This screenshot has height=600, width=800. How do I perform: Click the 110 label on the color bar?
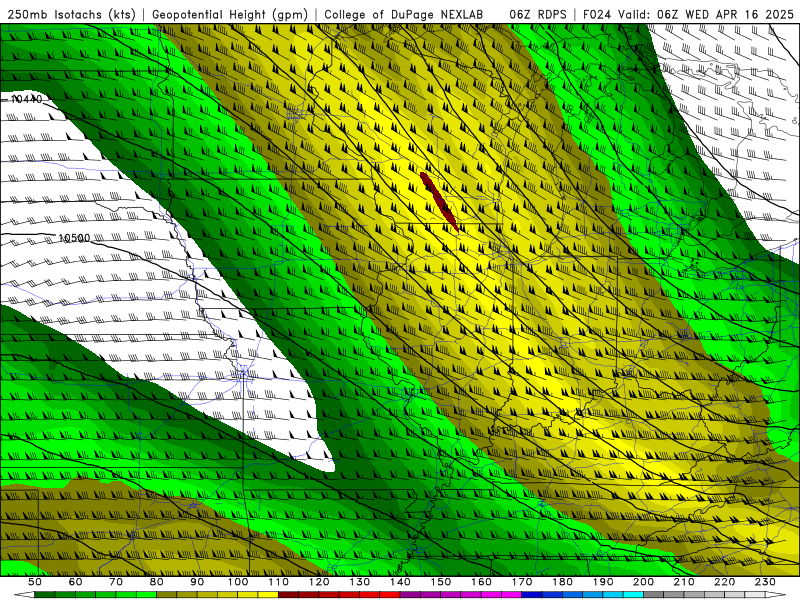(x=278, y=582)
